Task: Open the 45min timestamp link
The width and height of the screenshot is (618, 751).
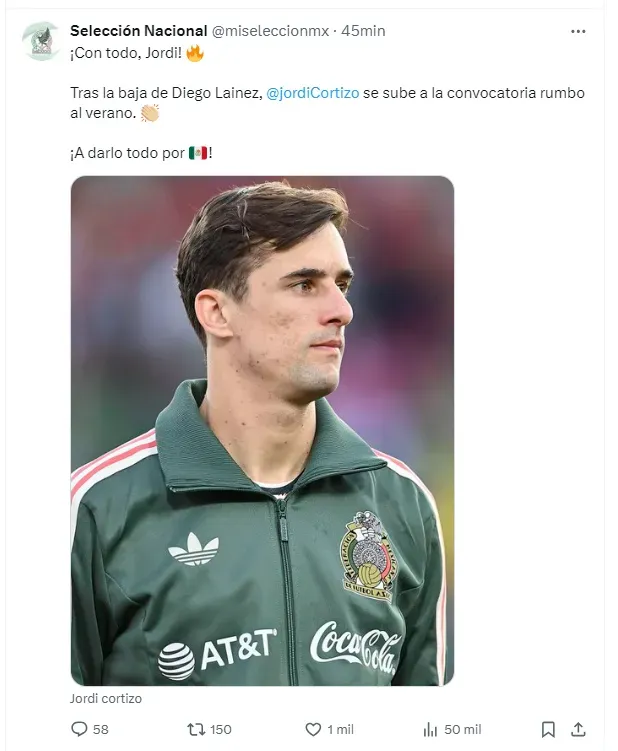Action: click(x=363, y=31)
